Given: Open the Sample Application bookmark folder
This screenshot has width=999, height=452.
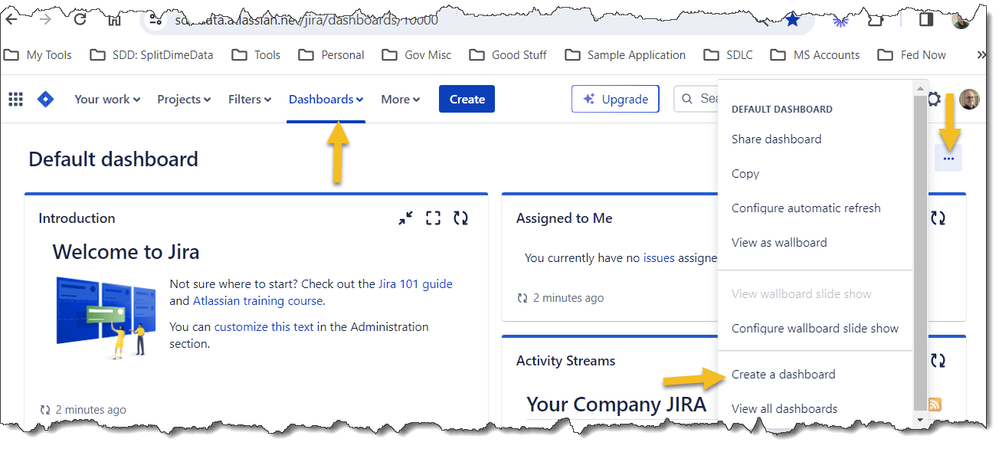Looking at the screenshot, I should pyautogui.click(x=626, y=55).
